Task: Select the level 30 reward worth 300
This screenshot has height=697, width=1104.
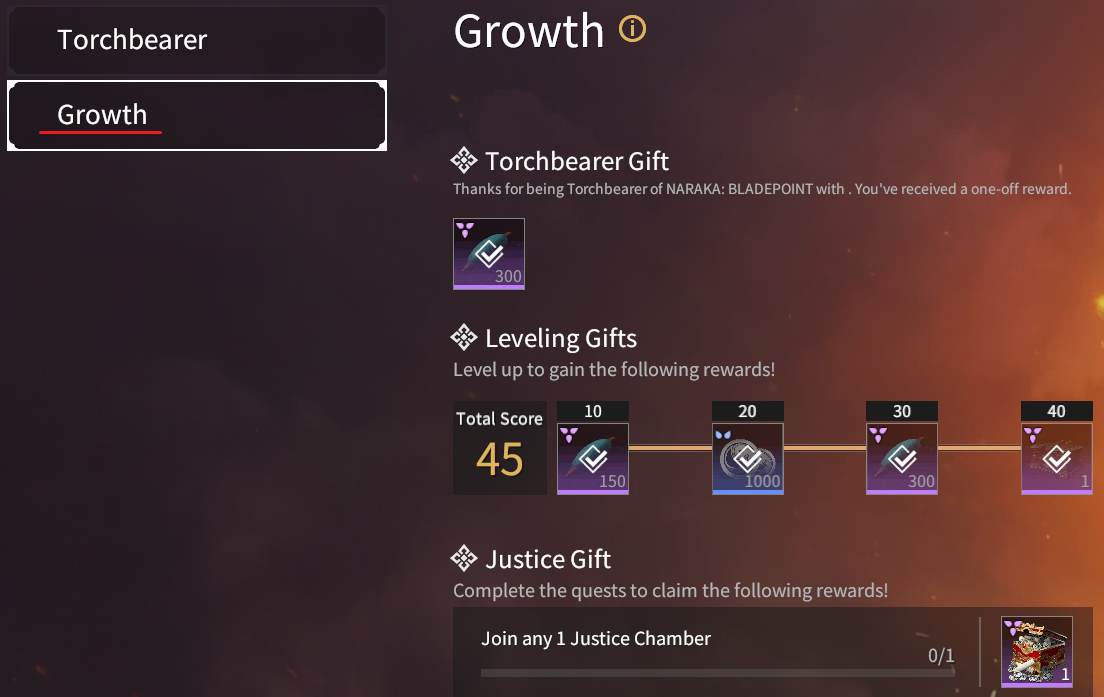Action: click(902, 459)
